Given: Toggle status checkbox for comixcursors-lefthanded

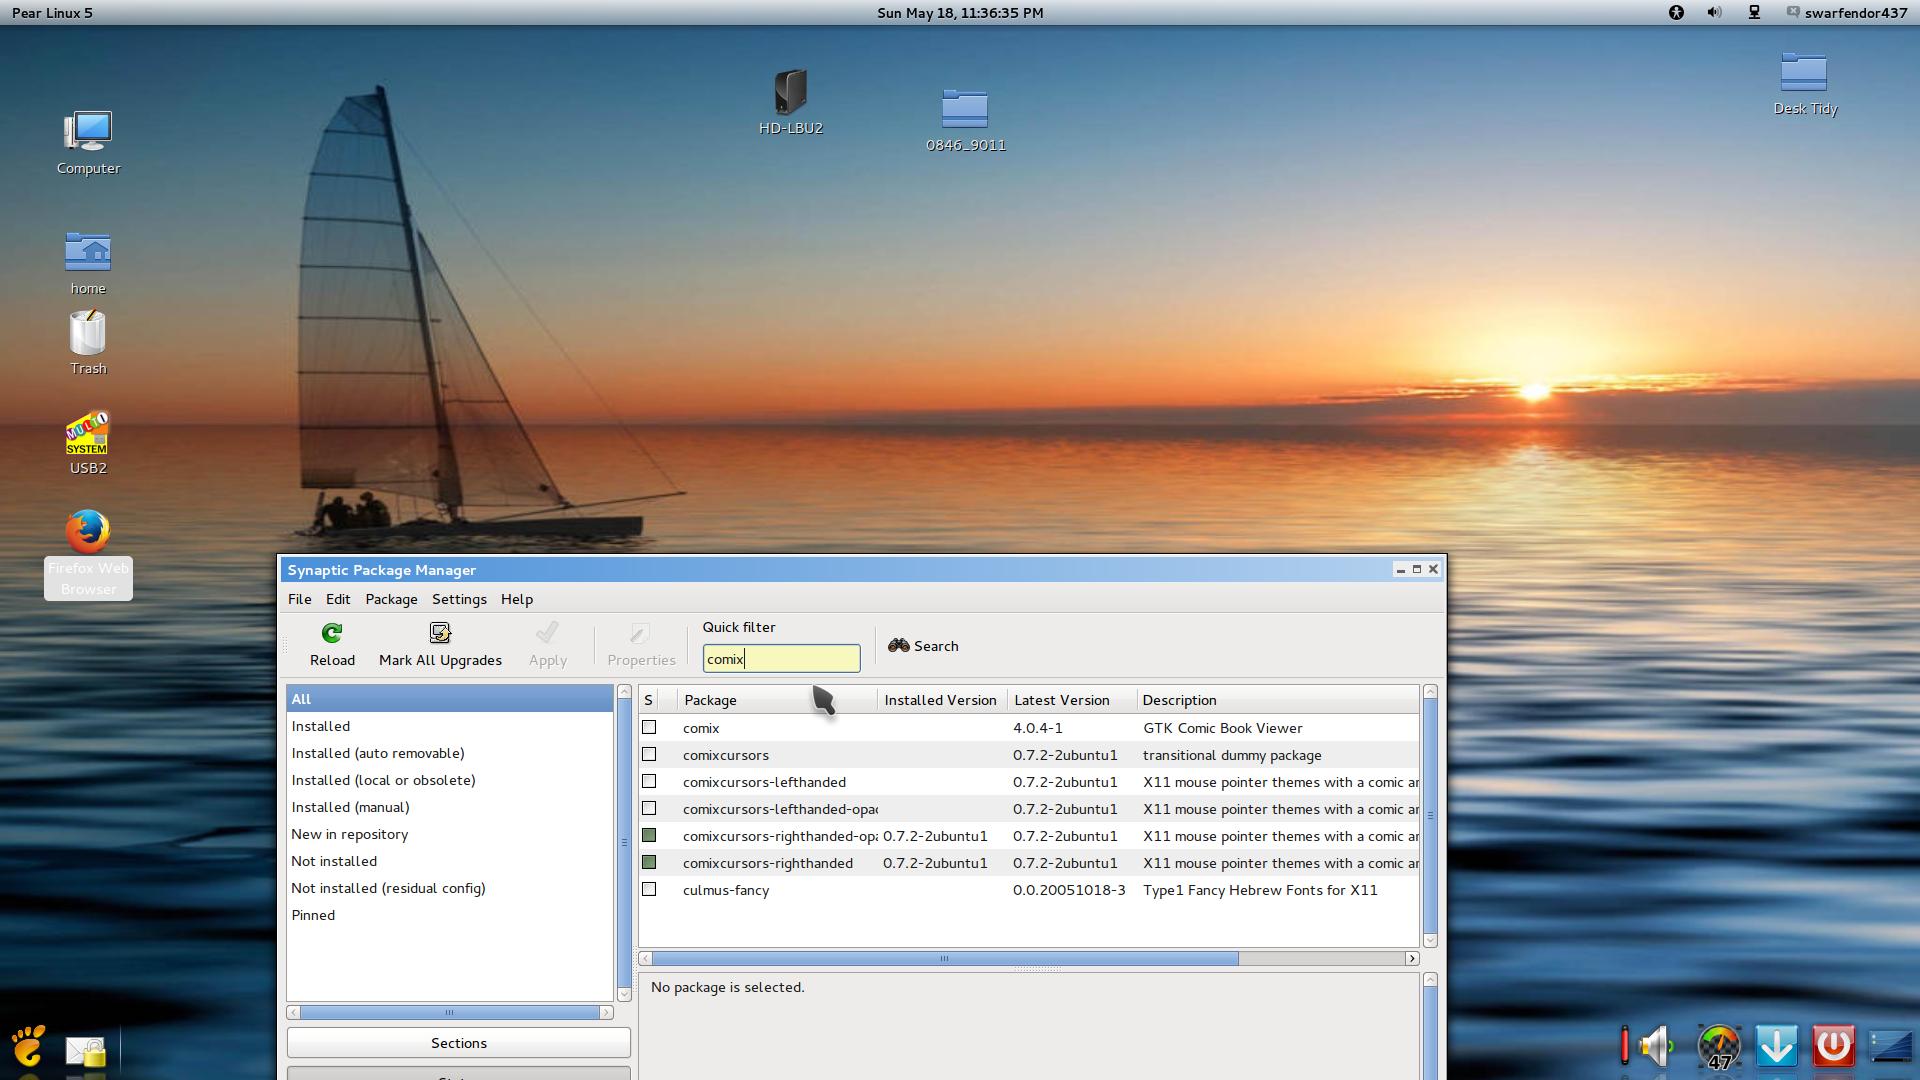Looking at the screenshot, I should tap(649, 782).
